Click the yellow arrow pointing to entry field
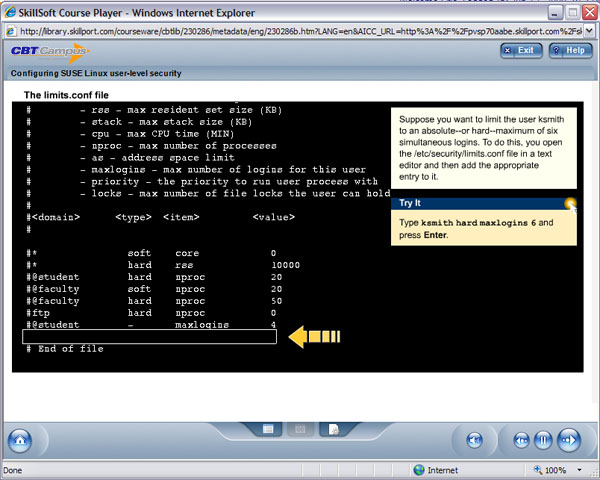The width and height of the screenshot is (600, 480). (x=315, y=337)
